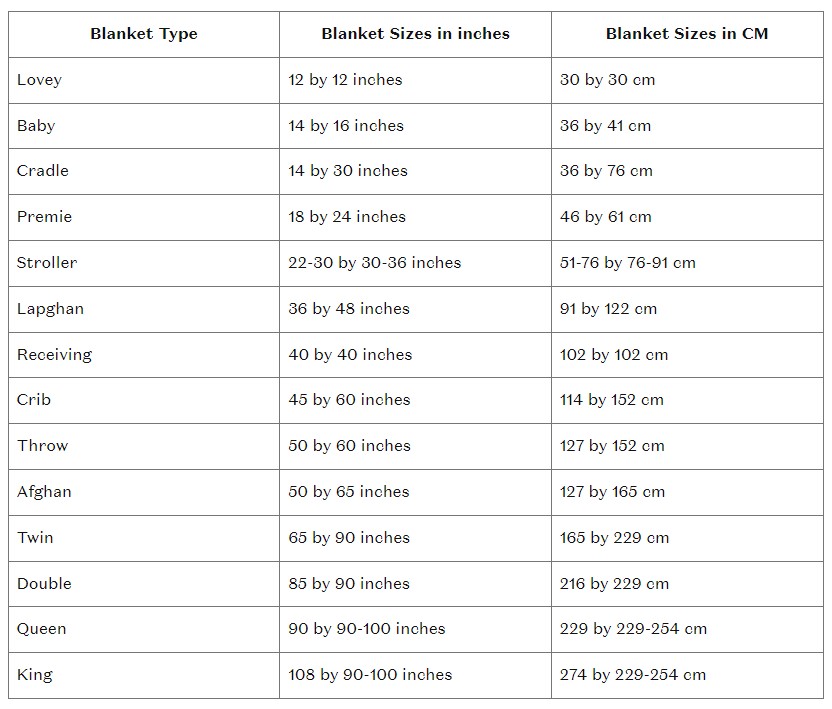Select the Twin blanket type cell
The image size is (832, 709).
pos(36,538)
